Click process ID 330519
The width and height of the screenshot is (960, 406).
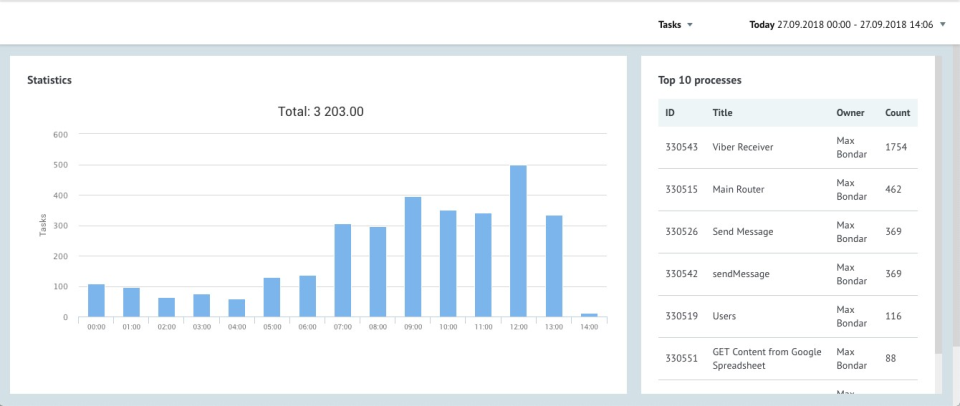click(681, 316)
